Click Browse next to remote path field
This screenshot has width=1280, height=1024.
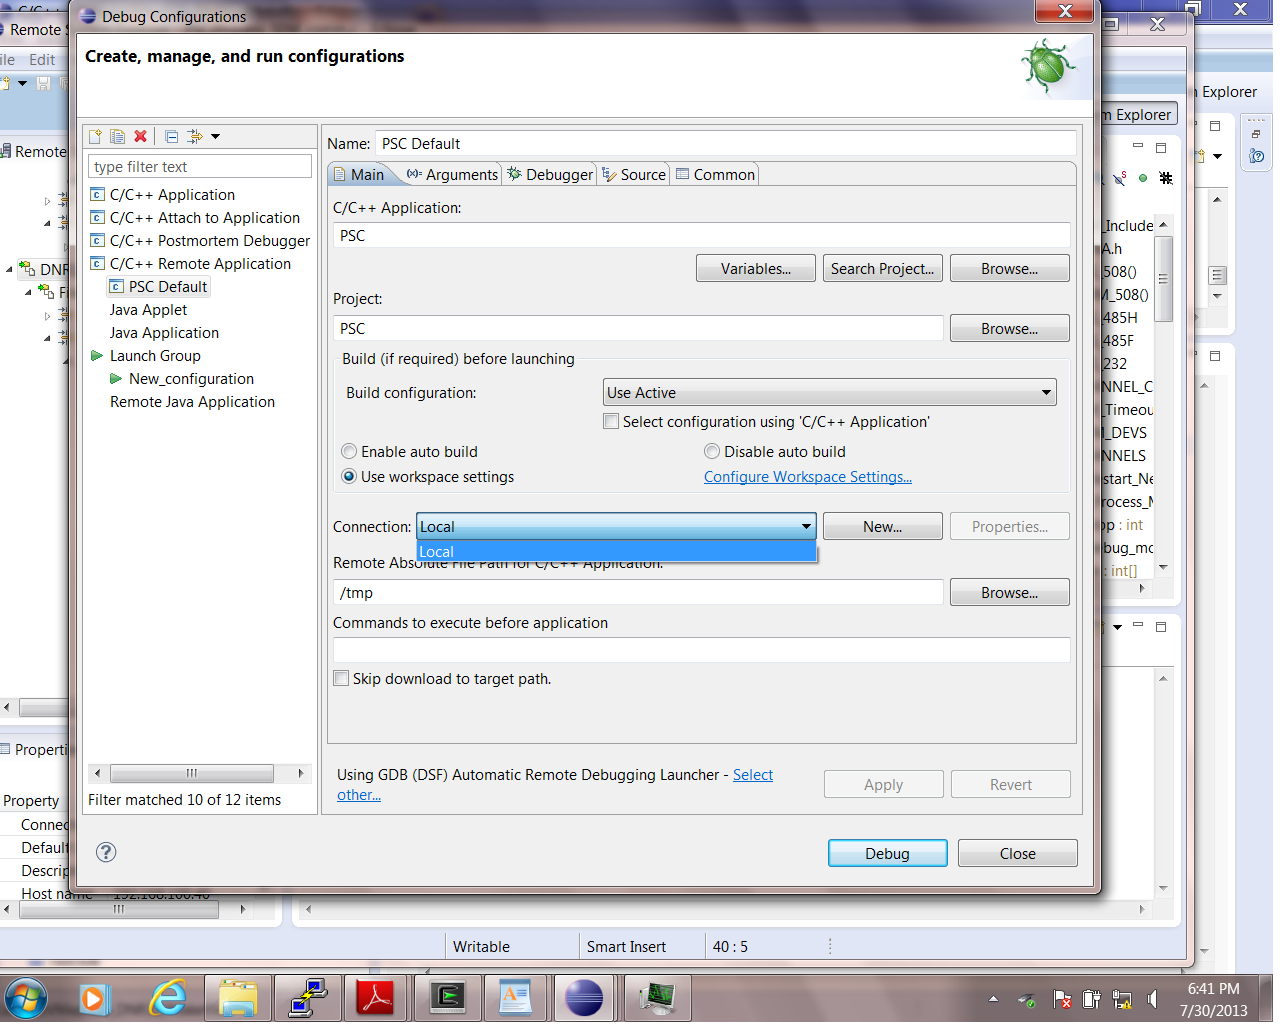pyautogui.click(x=1010, y=593)
